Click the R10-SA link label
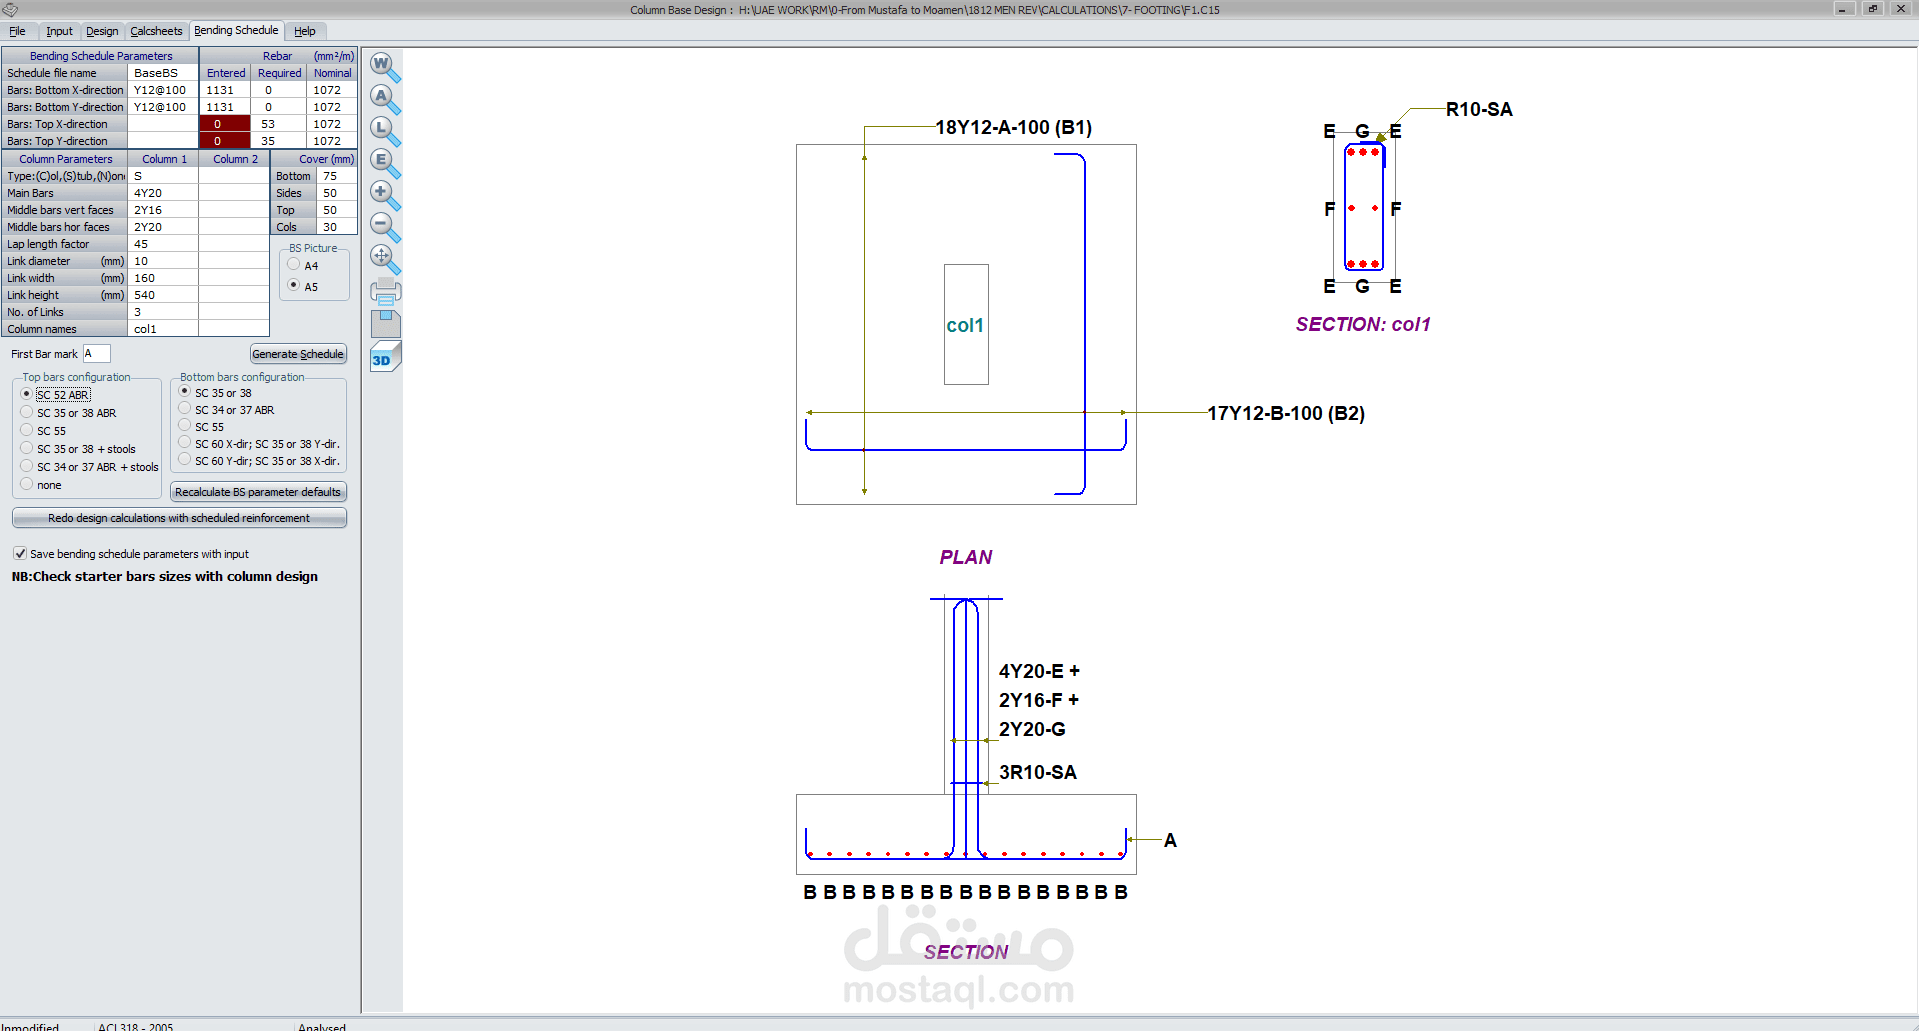The image size is (1919, 1031). coord(1479,109)
